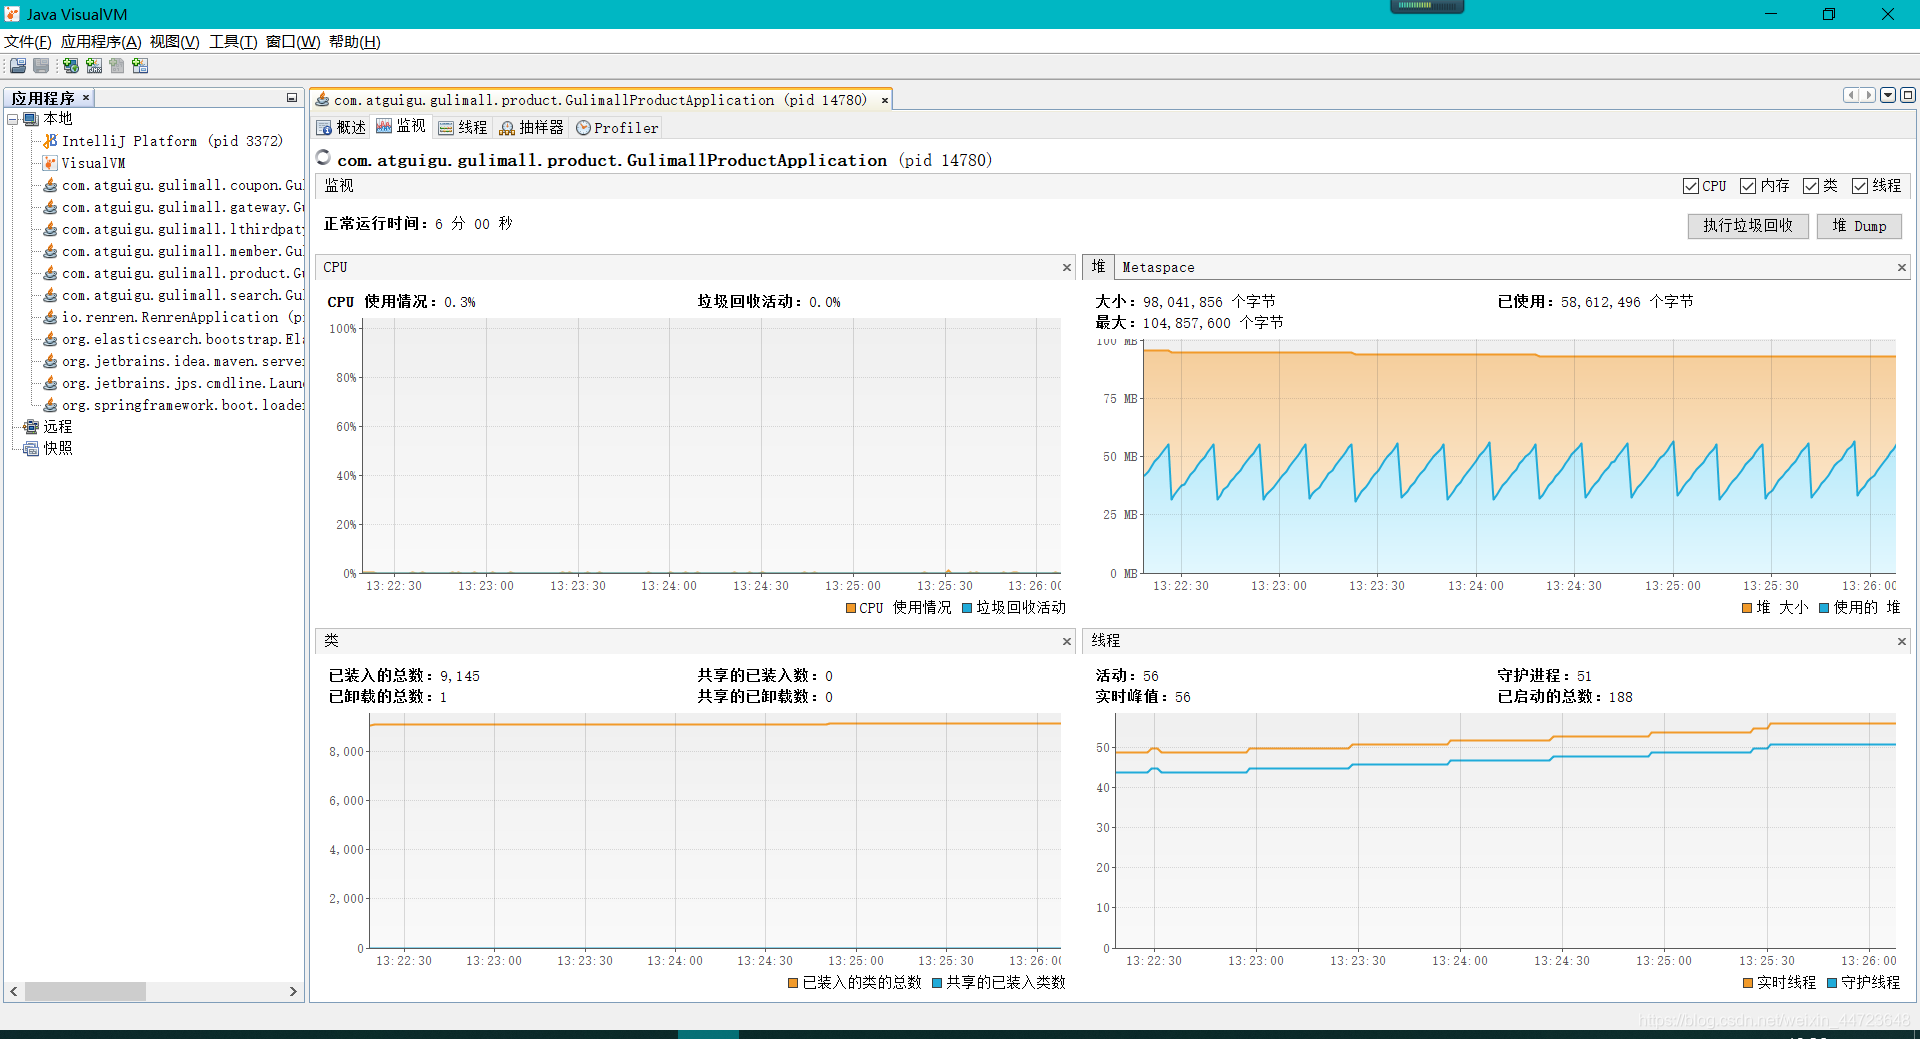Click the 本地 (Local) computer icon
Viewport: 1920px width, 1039px height.
31,119
